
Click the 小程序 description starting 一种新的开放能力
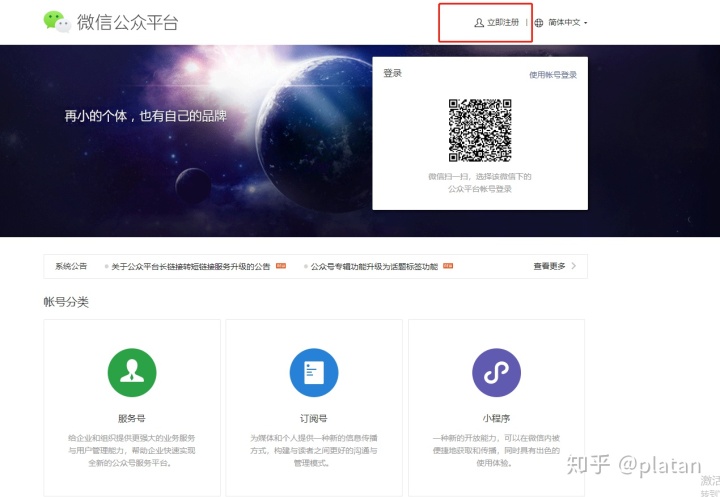pos(496,451)
